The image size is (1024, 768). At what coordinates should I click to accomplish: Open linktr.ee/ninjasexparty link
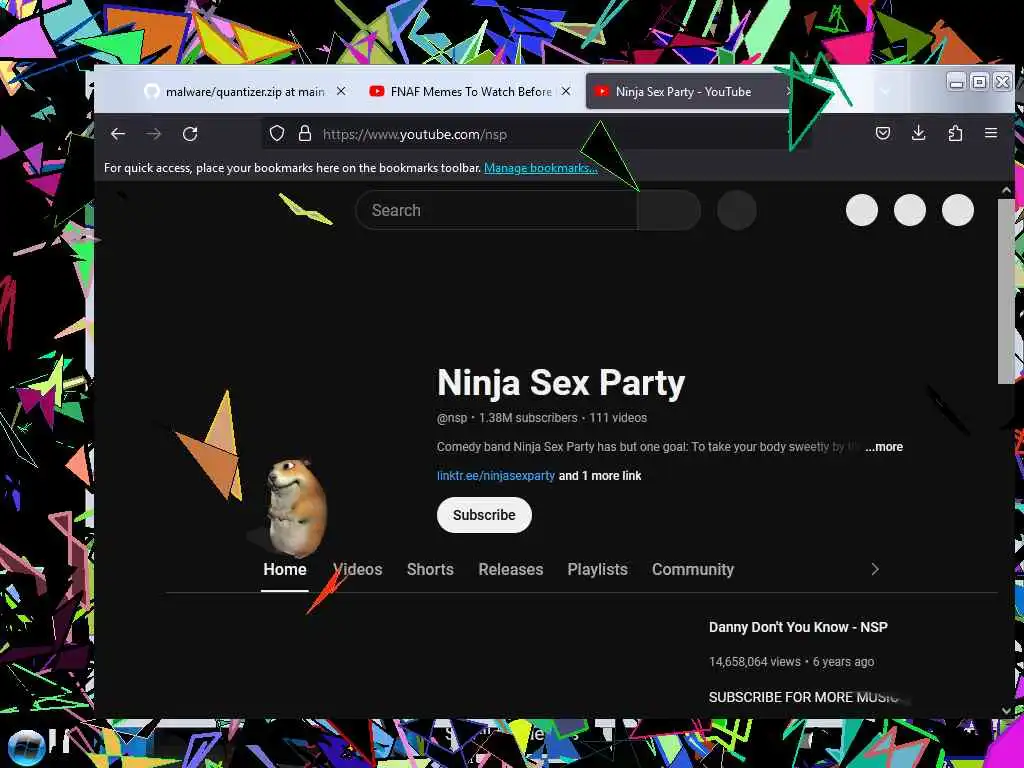pos(496,475)
